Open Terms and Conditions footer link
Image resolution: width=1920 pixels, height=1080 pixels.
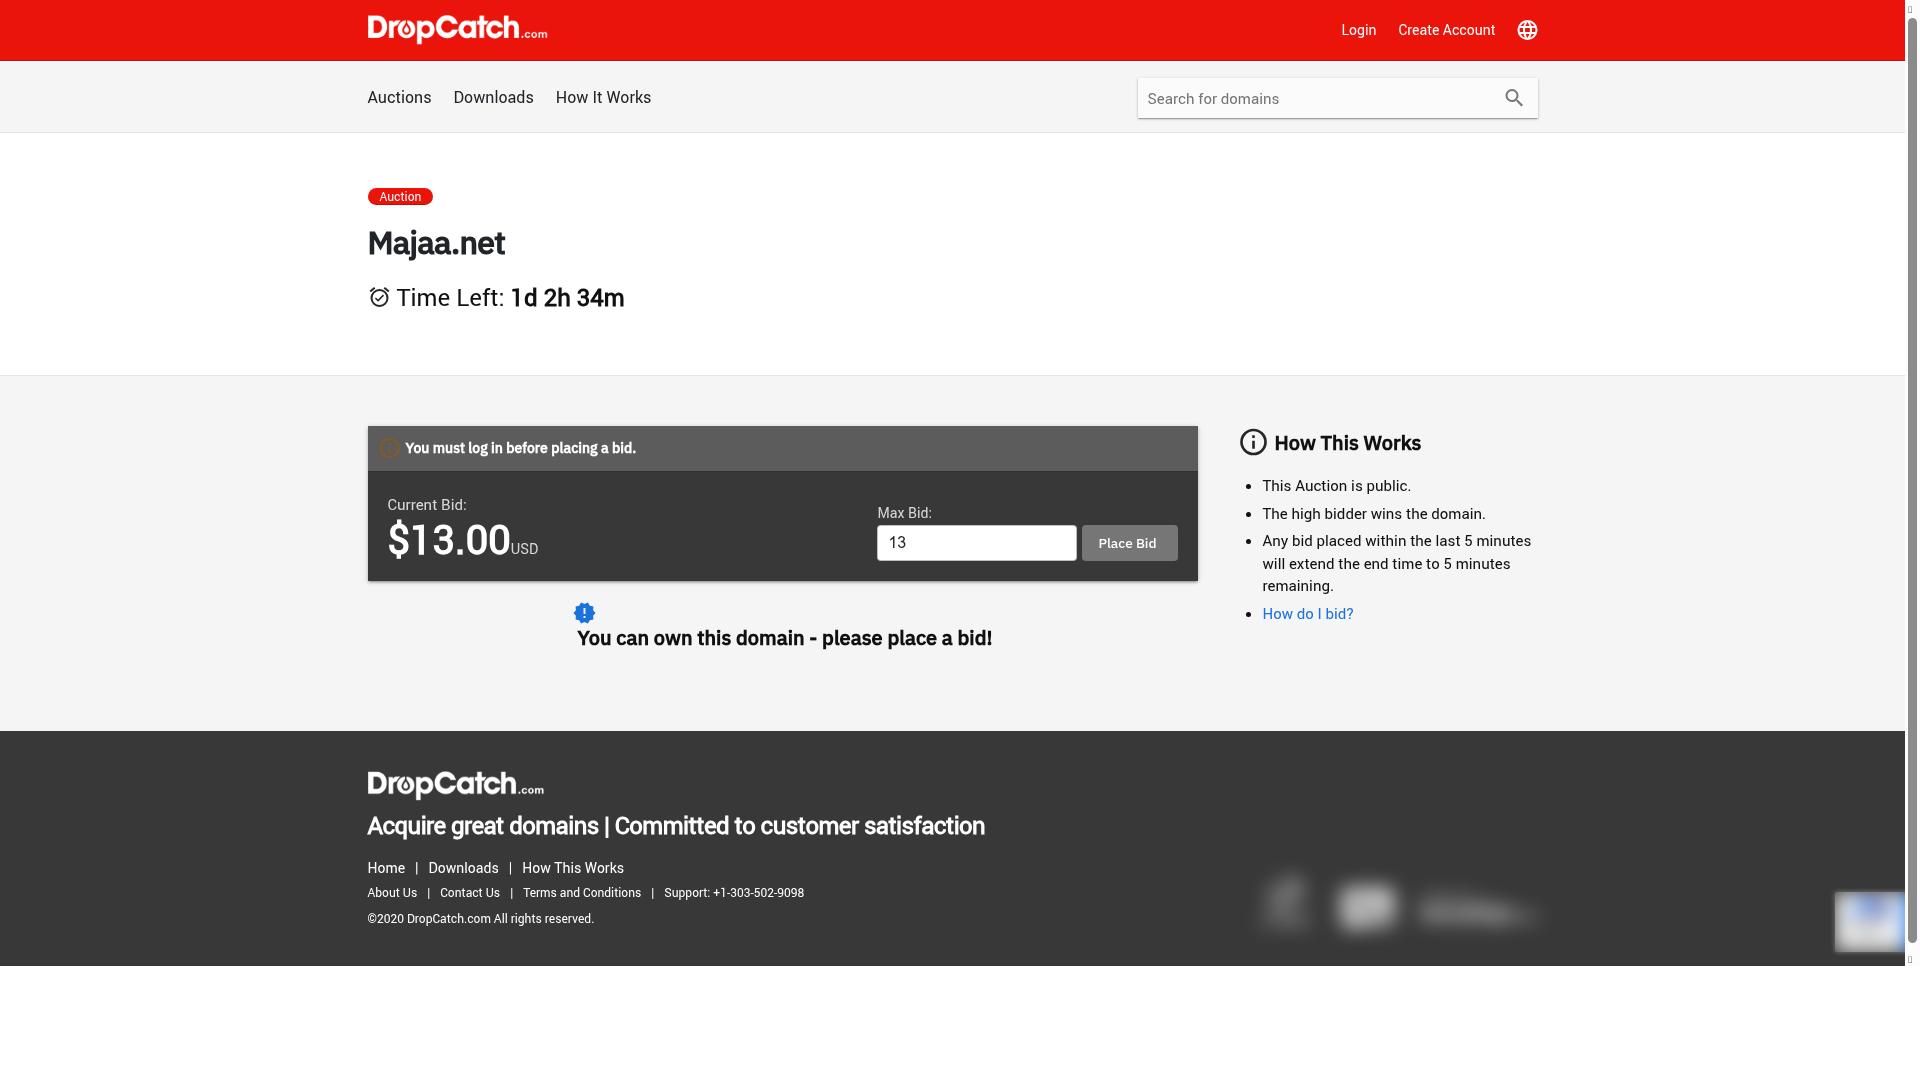(x=581, y=893)
